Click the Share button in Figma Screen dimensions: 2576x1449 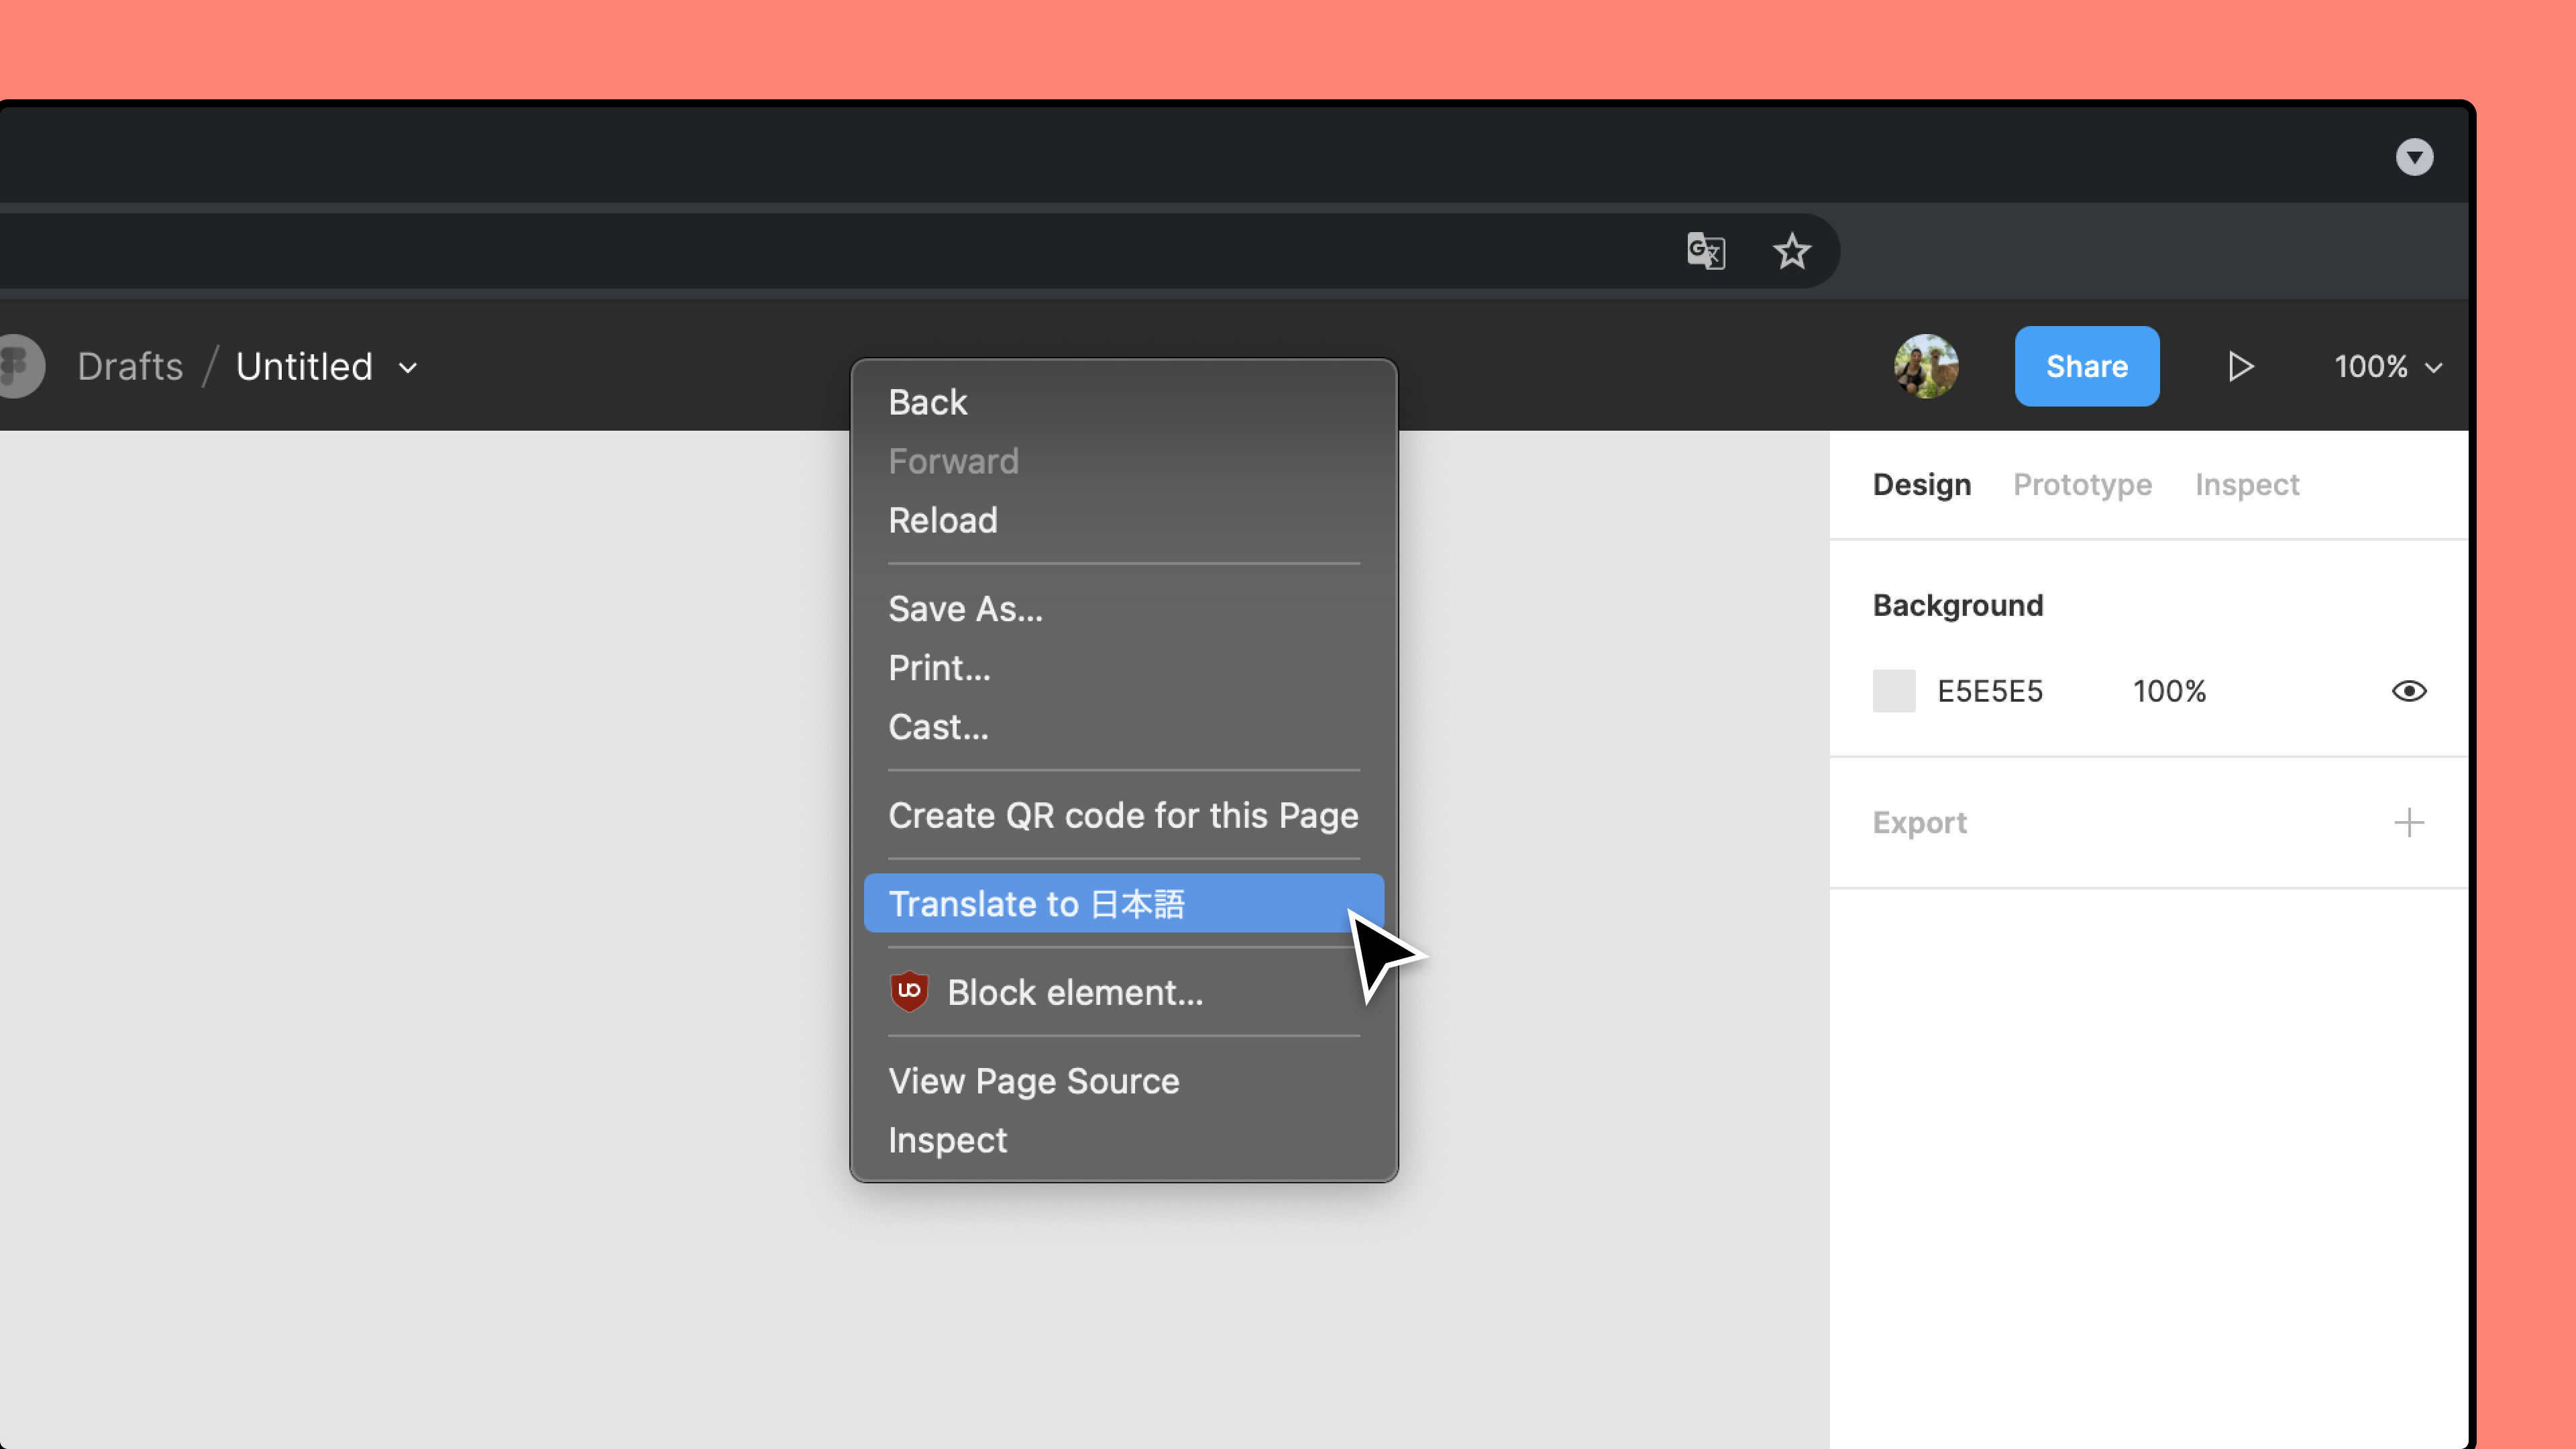click(2088, 366)
